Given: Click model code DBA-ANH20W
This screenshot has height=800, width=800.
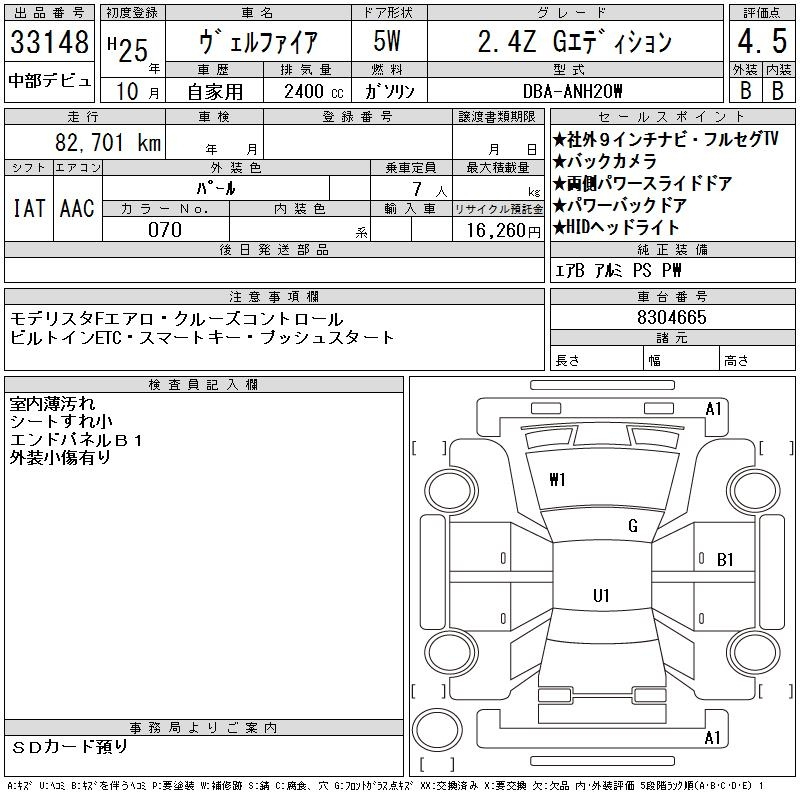Looking at the screenshot, I should (572, 91).
